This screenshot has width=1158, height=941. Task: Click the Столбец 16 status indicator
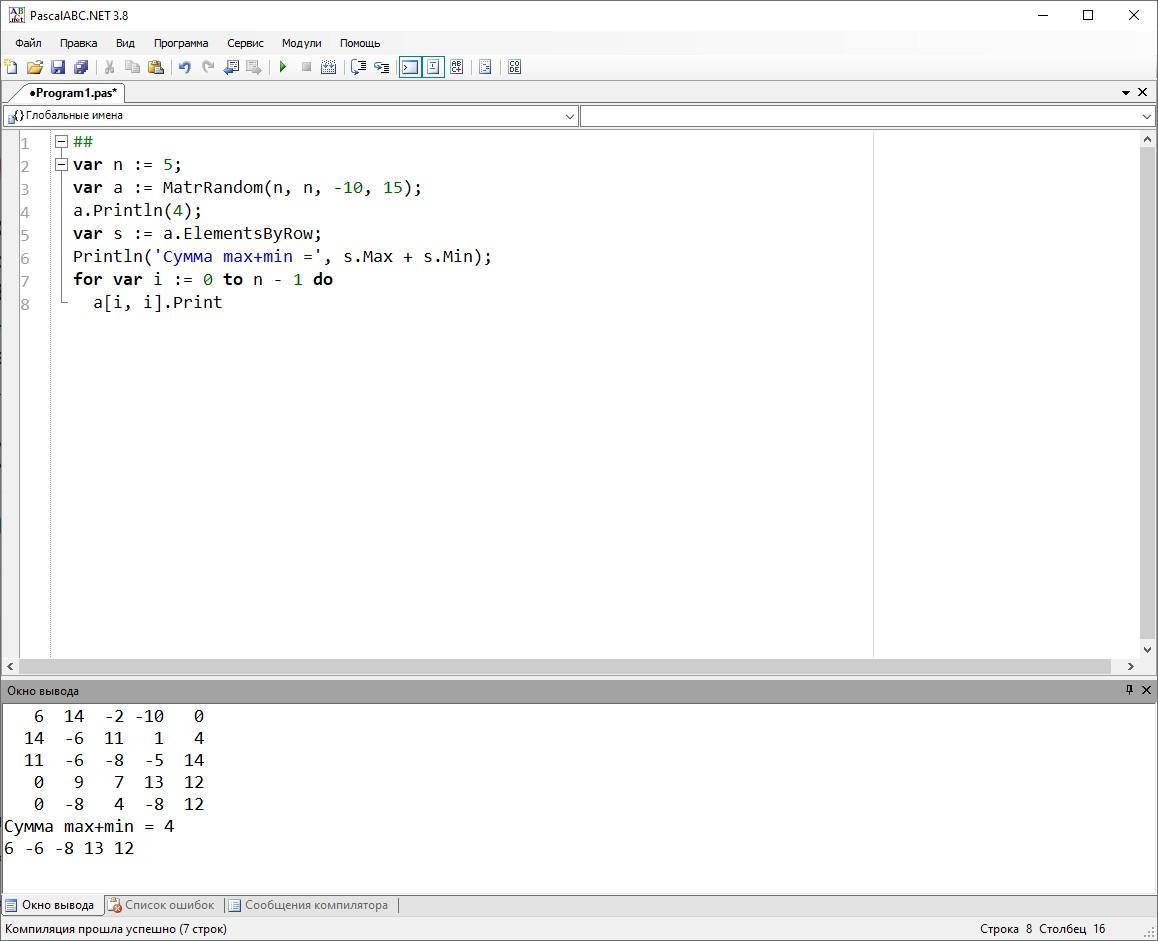(1072, 929)
